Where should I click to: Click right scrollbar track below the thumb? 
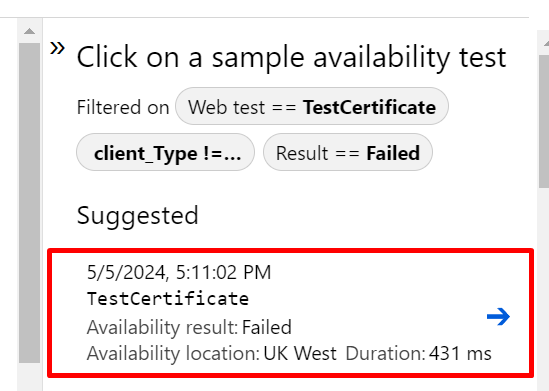tap(544, 289)
